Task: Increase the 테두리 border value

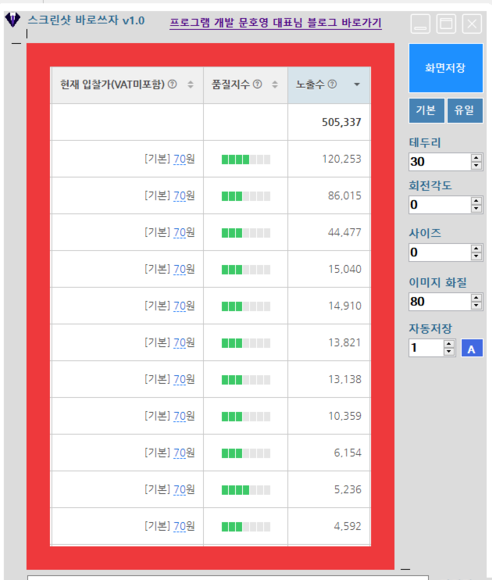Action: pos(476,158)
